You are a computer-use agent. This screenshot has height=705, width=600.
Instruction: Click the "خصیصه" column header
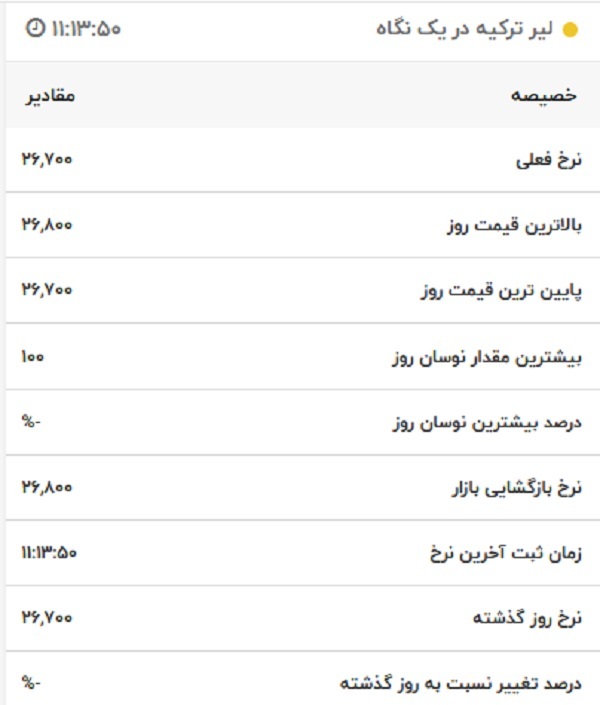click(x=544, y=95)
